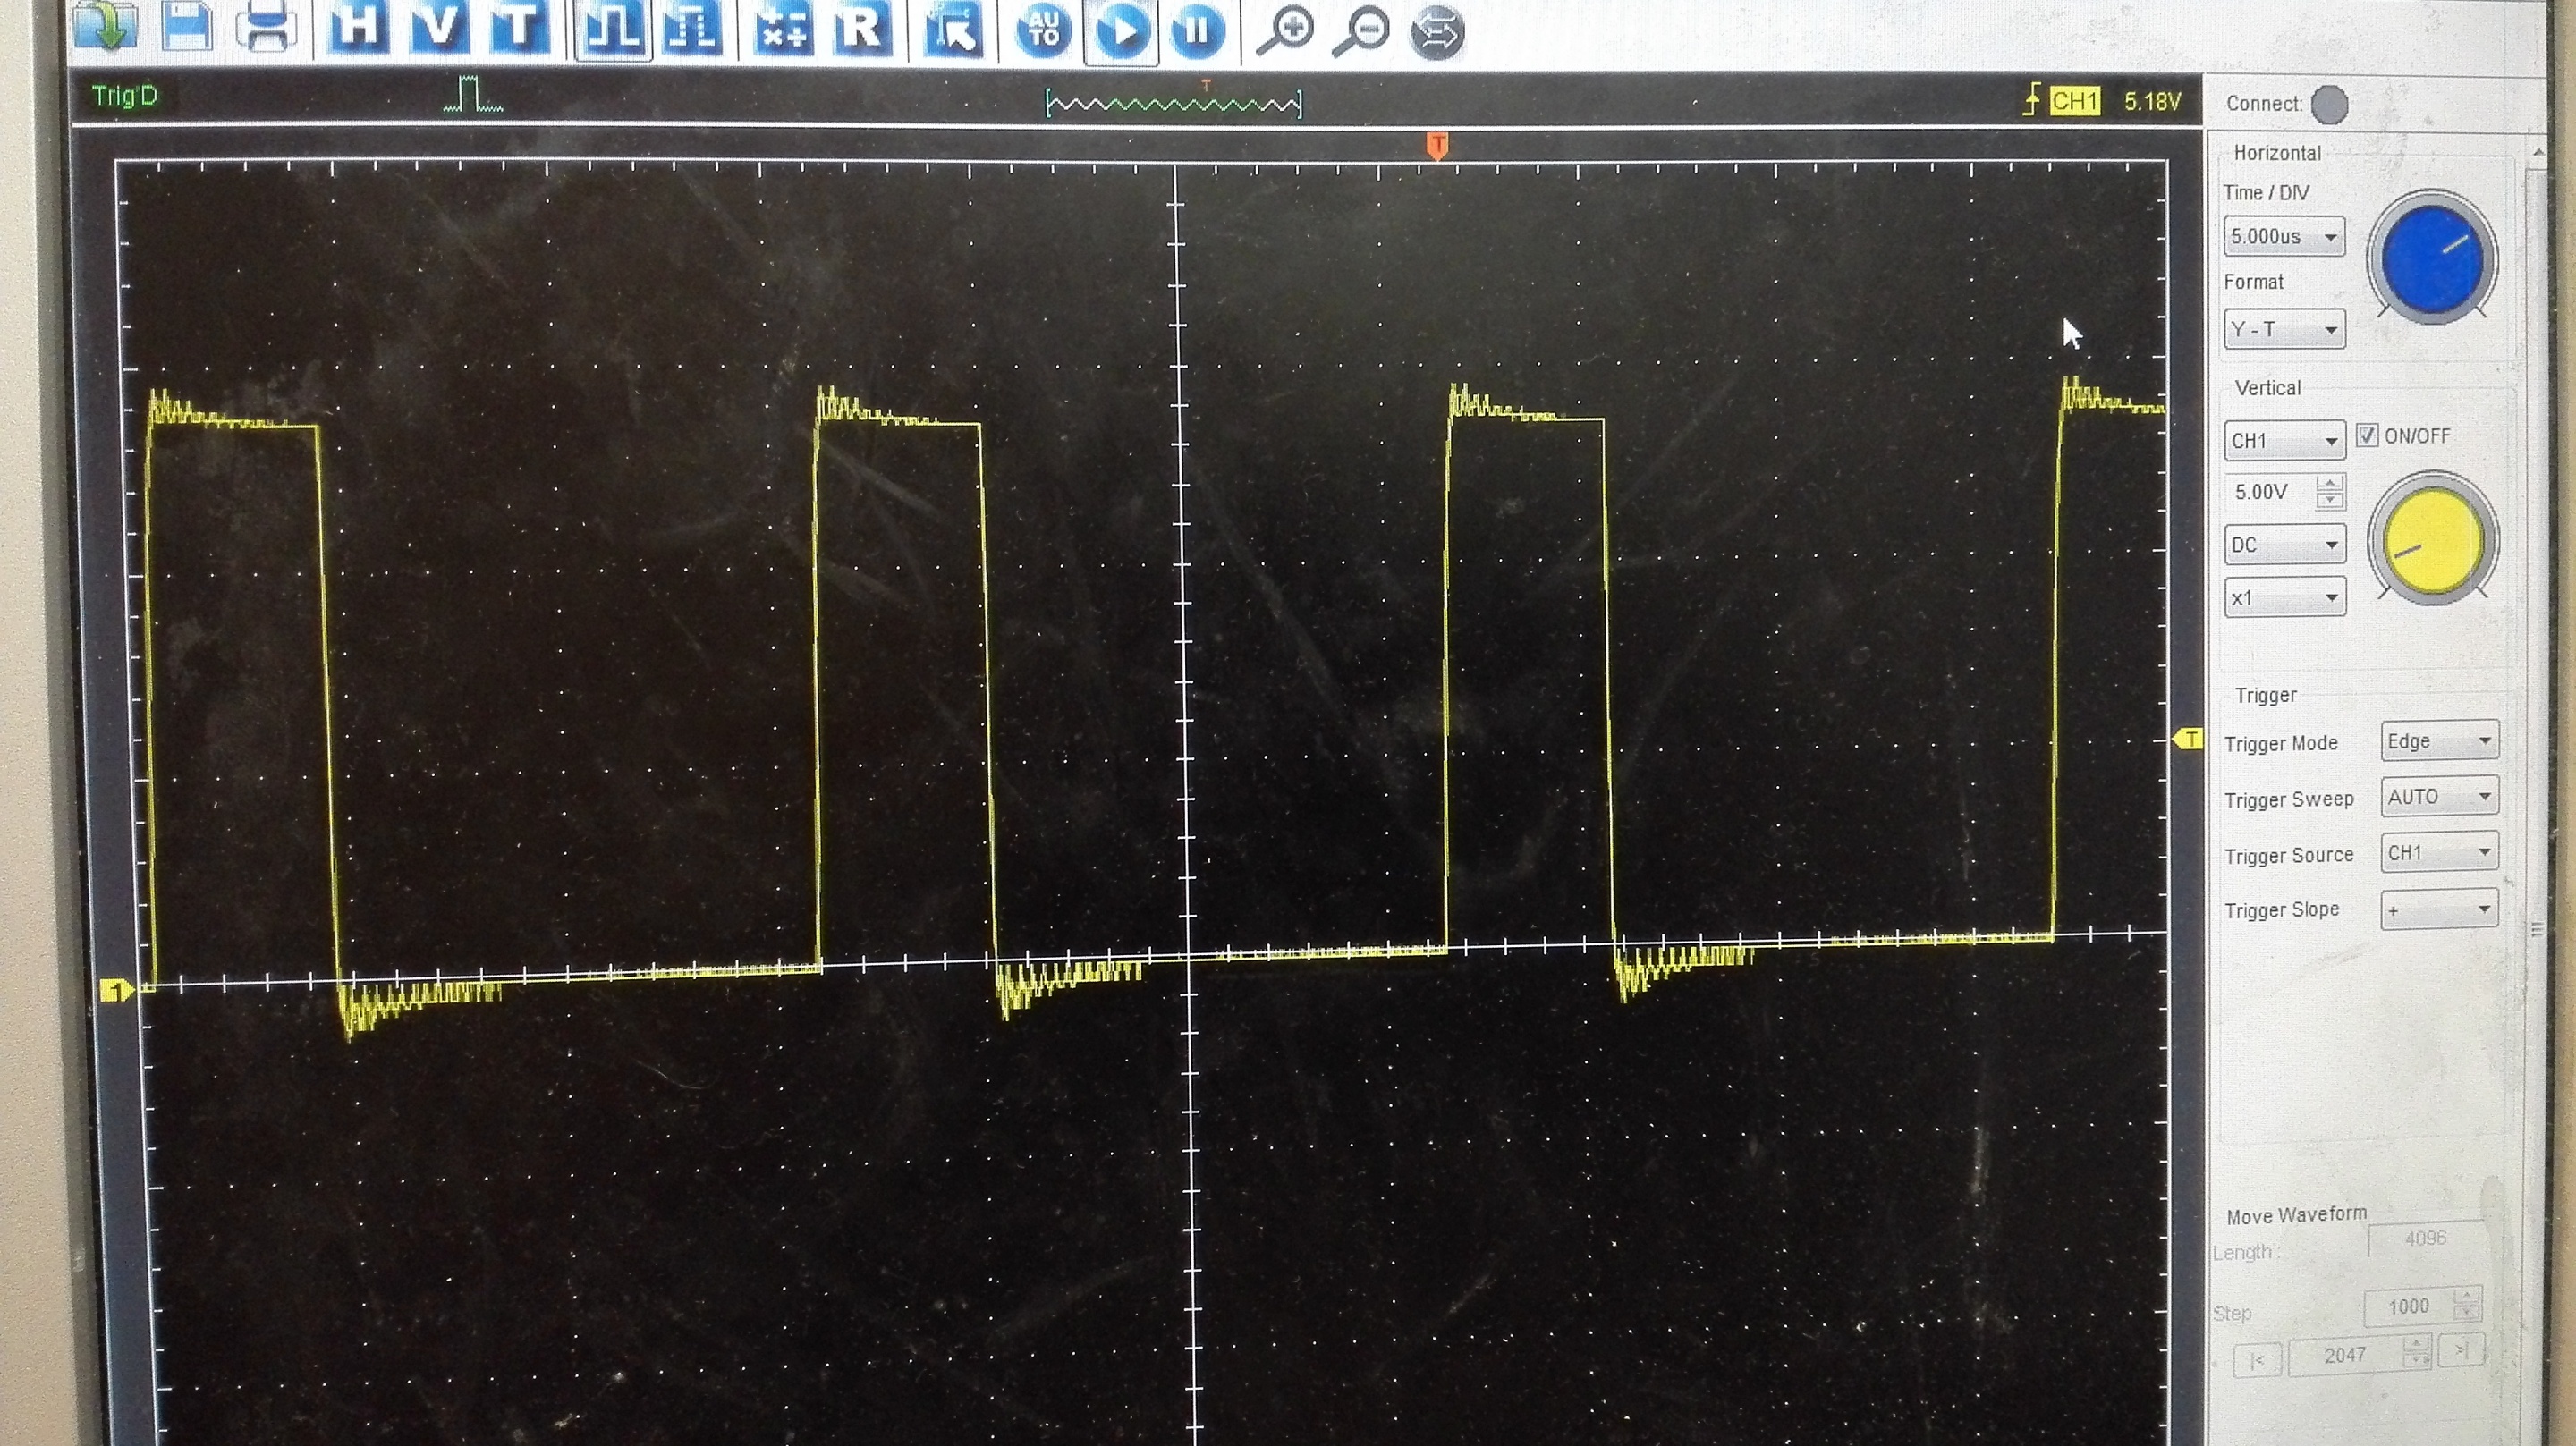2576x1446 pixels.
Task: Click the Horizontal section label
Action: 2277,153
